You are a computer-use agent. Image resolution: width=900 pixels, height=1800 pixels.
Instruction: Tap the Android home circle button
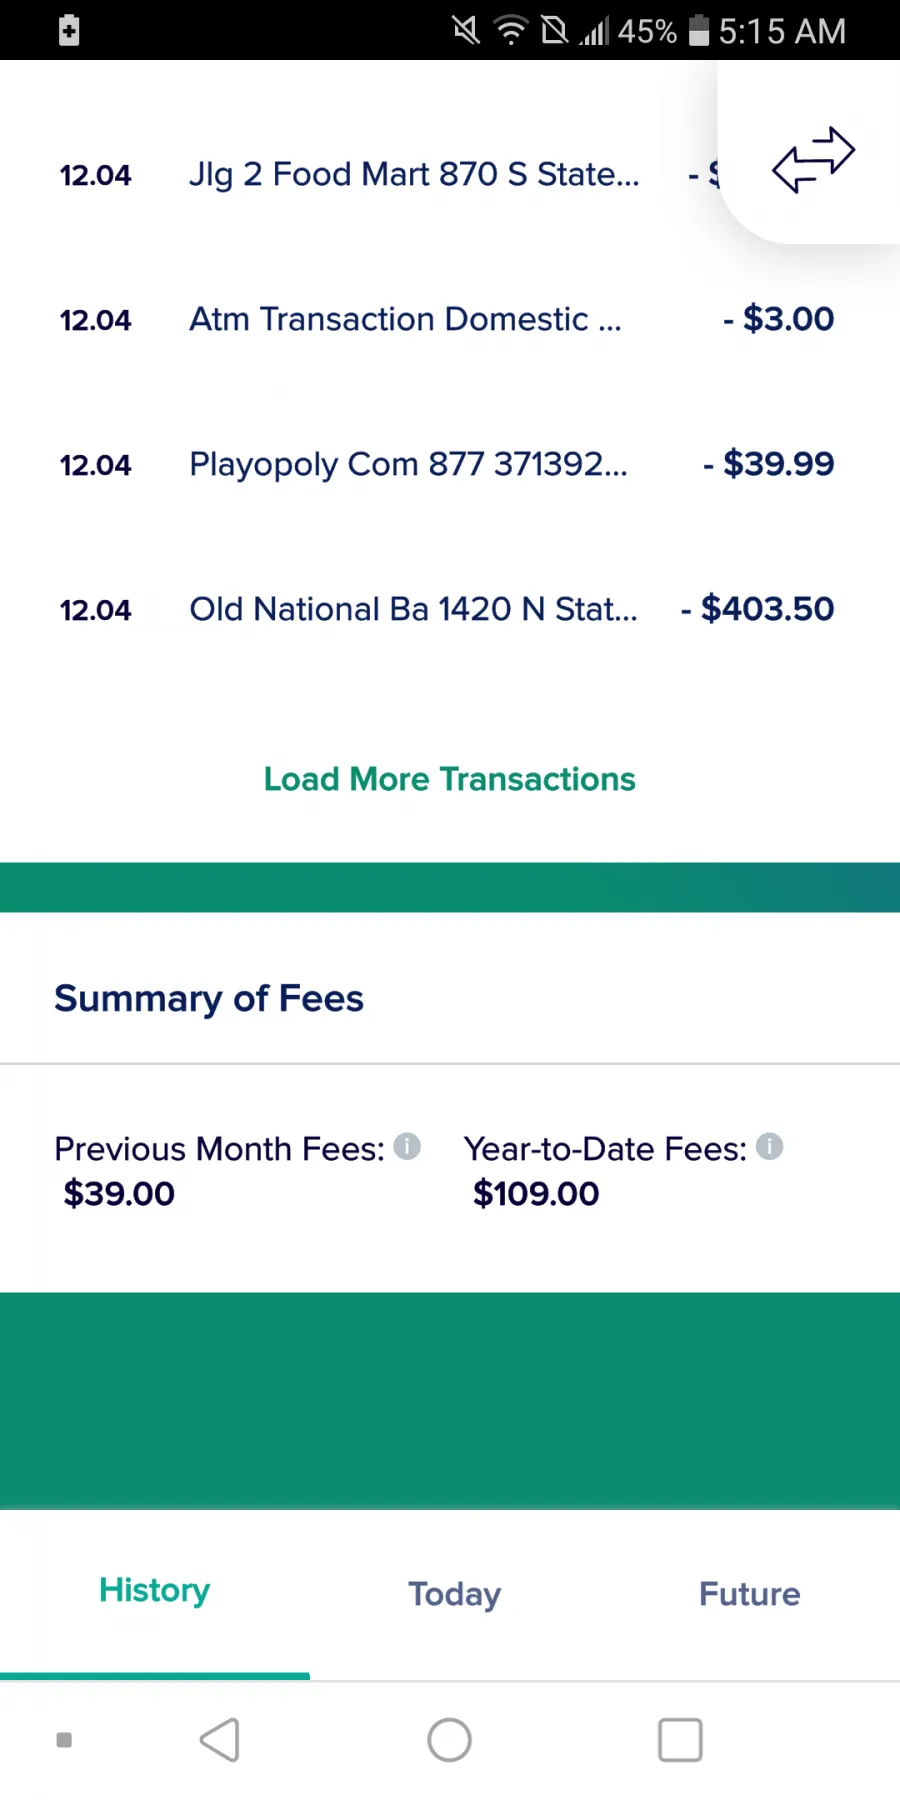click(450, 1740)
